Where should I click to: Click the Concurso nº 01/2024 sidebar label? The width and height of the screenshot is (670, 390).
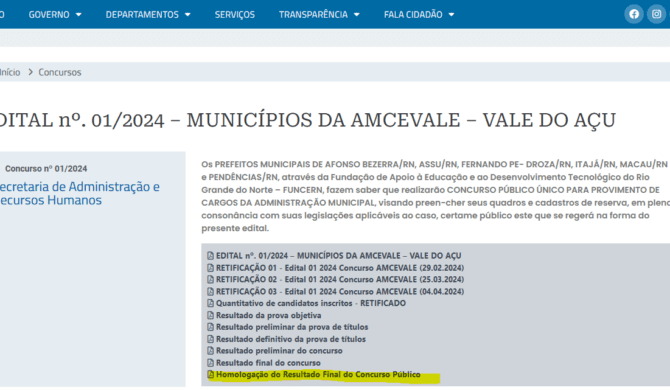(x=46, y=169)
